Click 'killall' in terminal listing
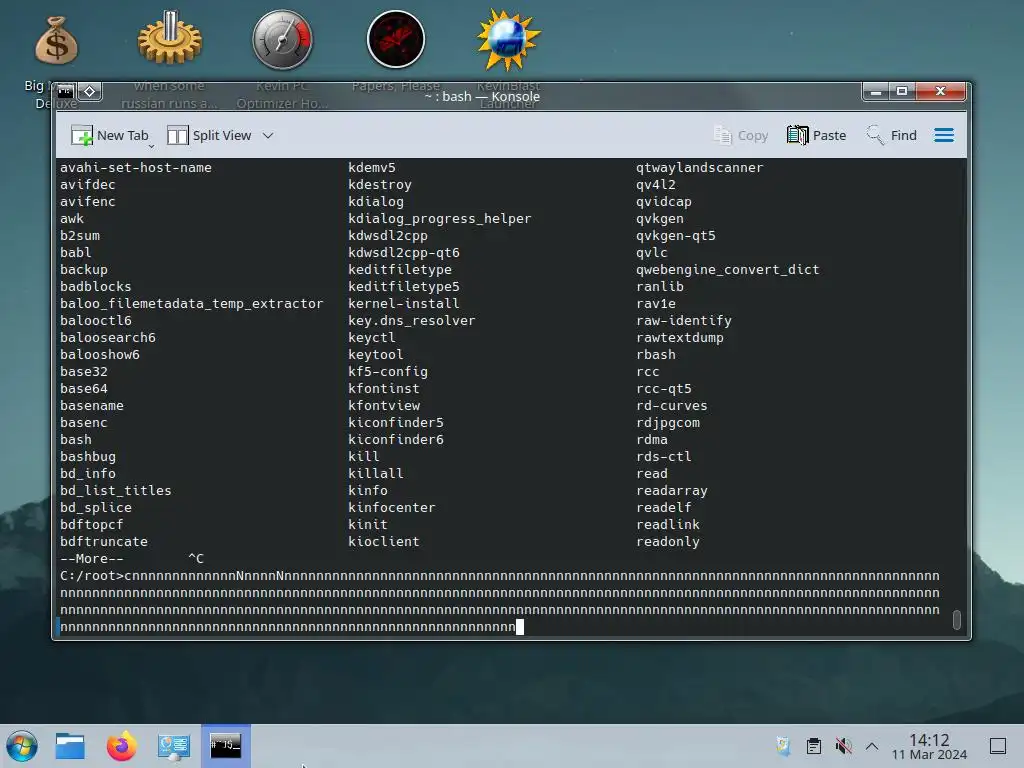This screenshot has width=1024, height=768. [x=376, y=473]
